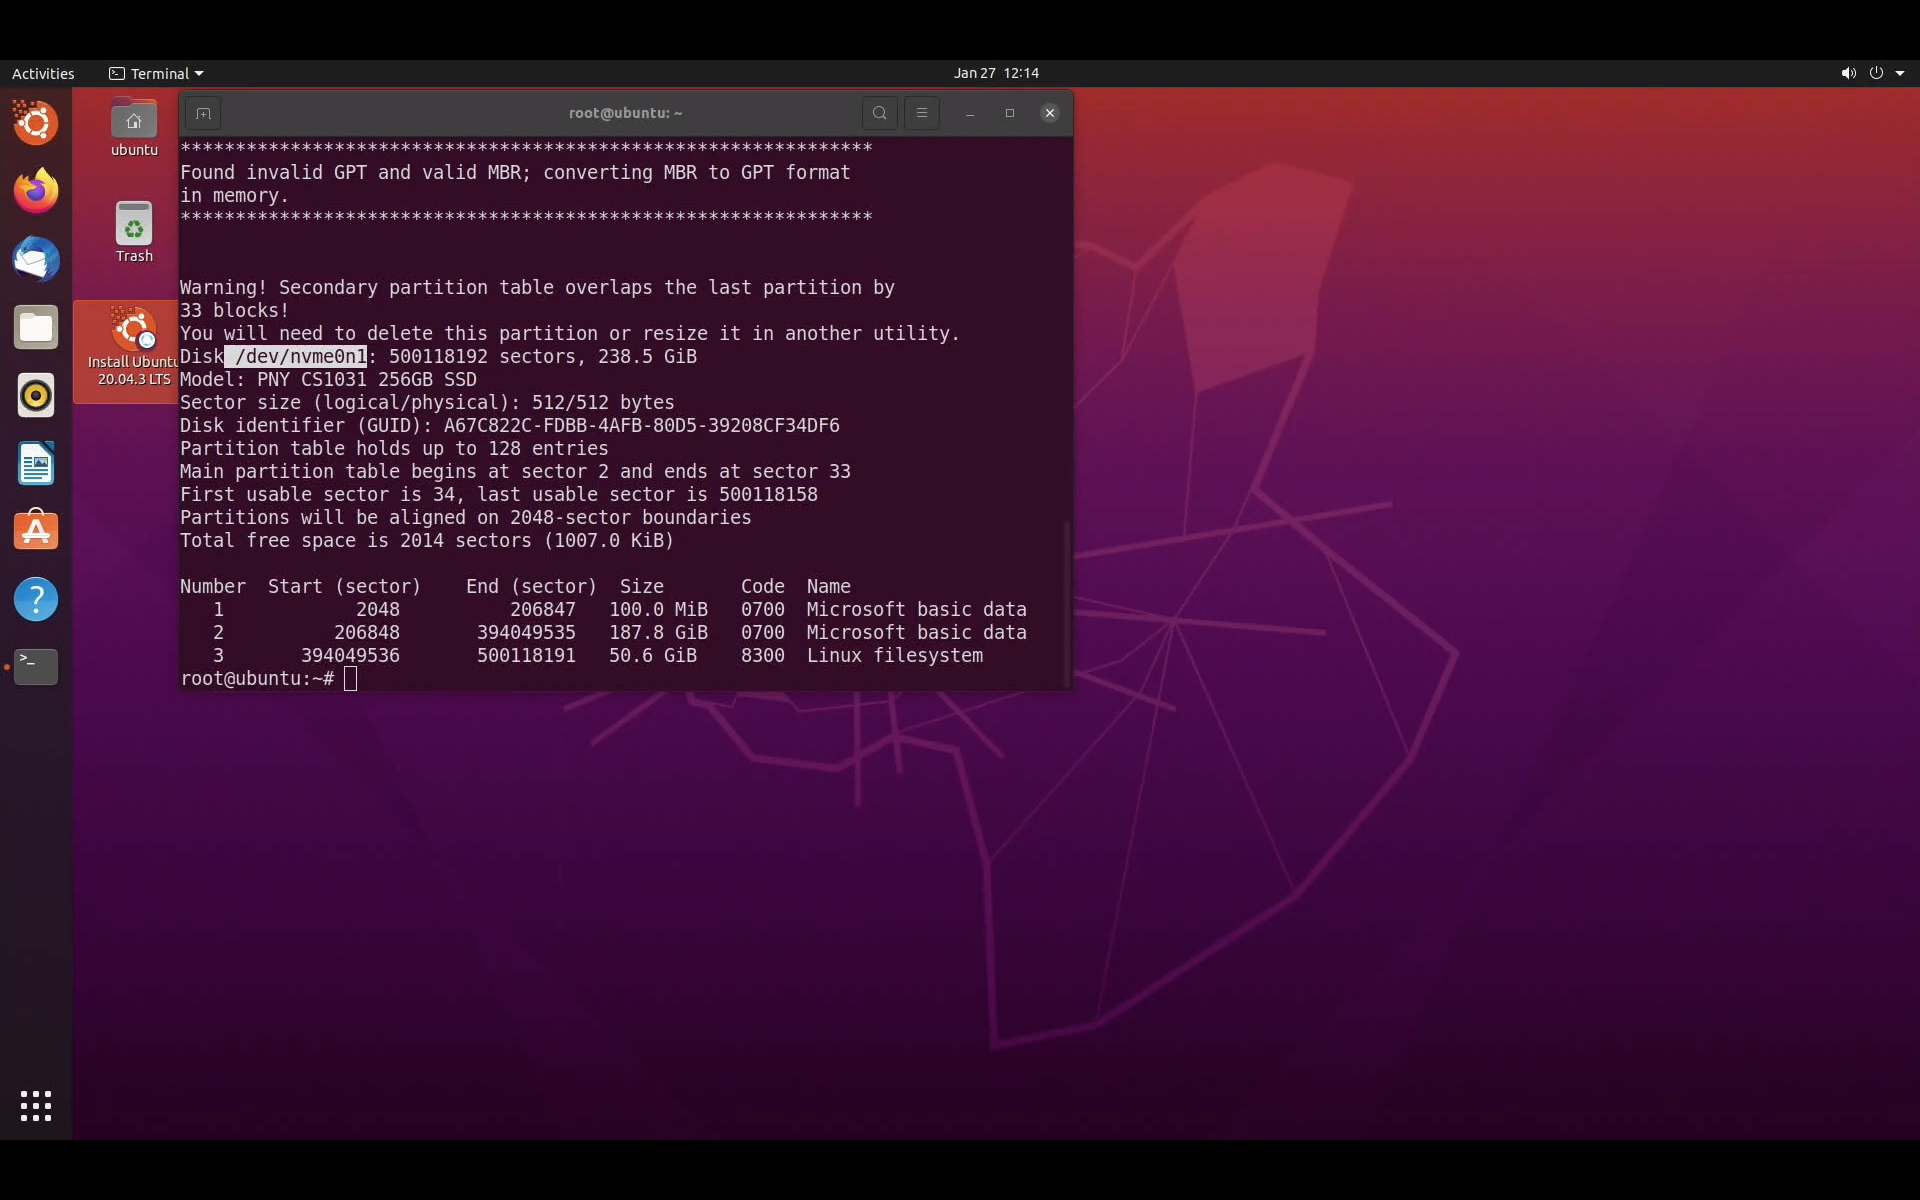This screenshot has width=1920, height=1200.
Task: Click 'Sector size (logical/physical)' line
Action: pyautogui.click(x=427, y=403)
